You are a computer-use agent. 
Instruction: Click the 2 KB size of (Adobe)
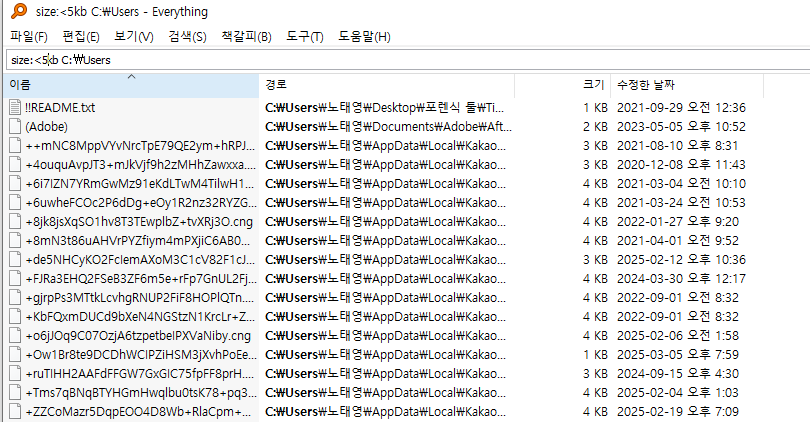coord(595,127)
